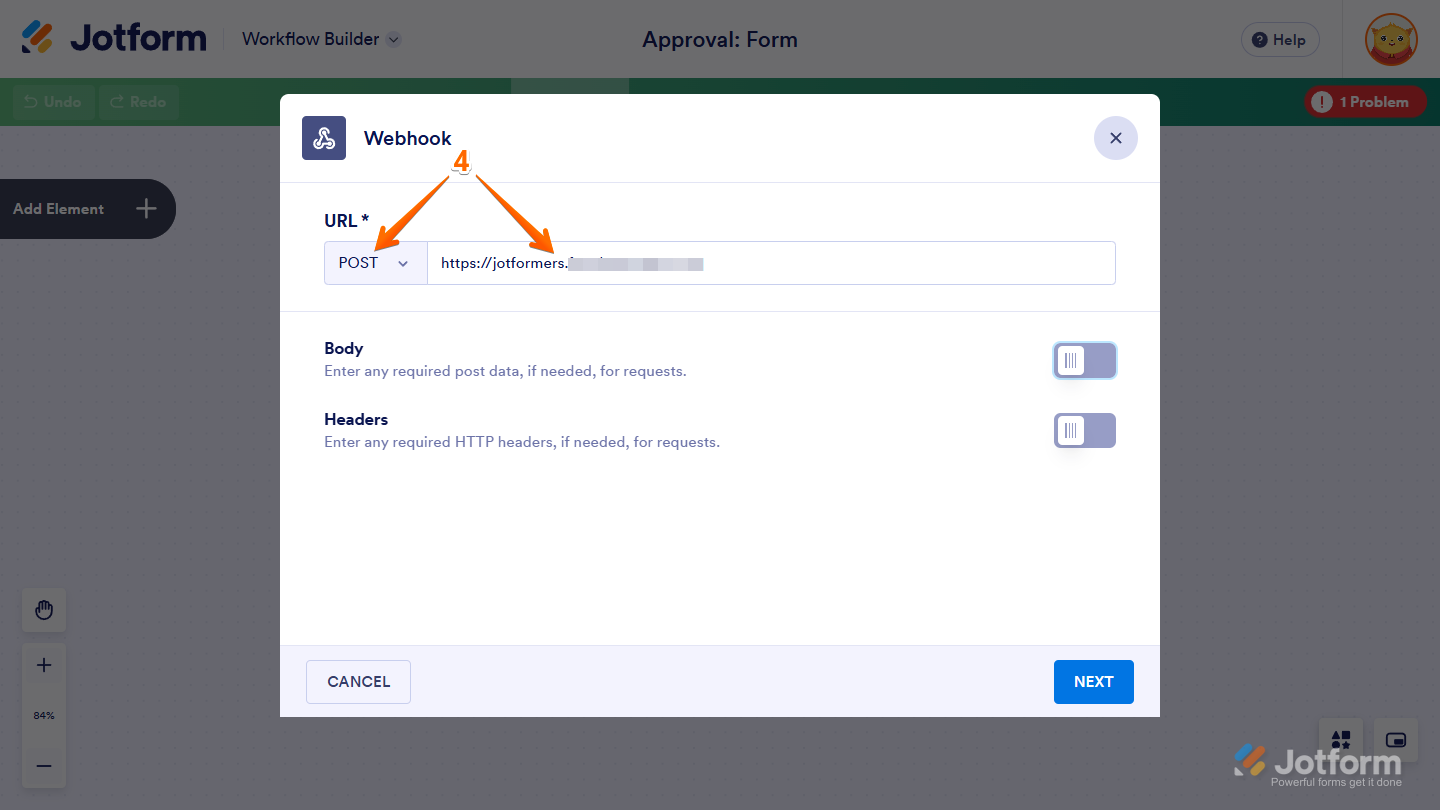Click inside the webhook URL field
This screenshot has height=810, width=1440.
tap(770, 262)
